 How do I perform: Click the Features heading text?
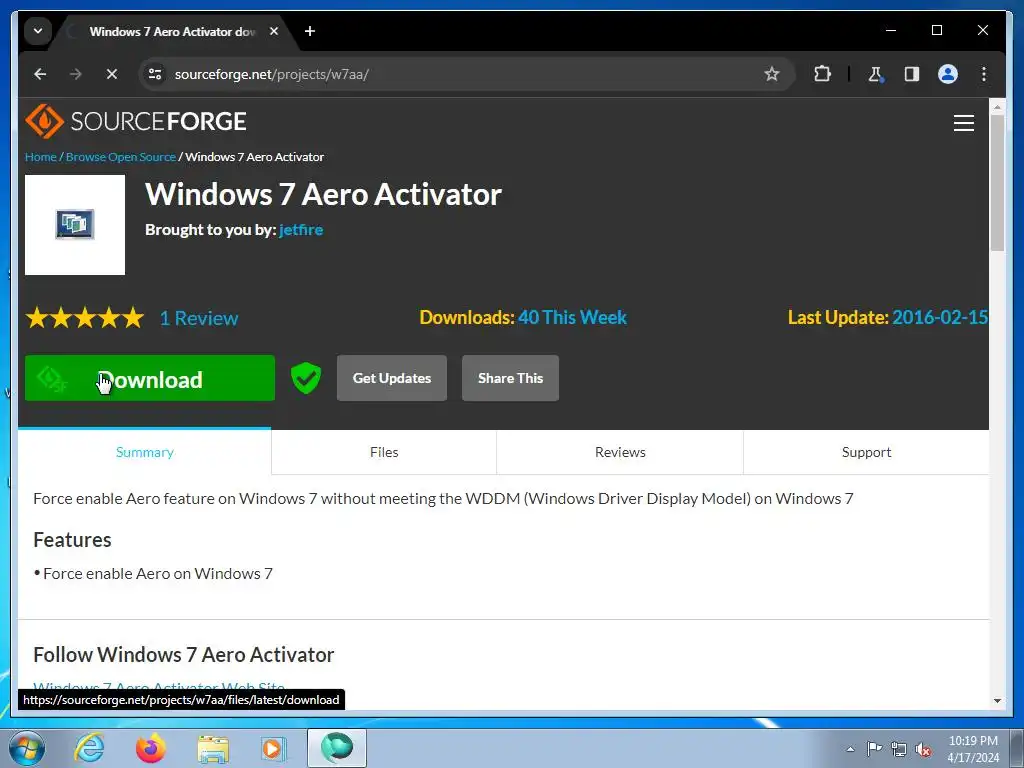tap(72, 539)
